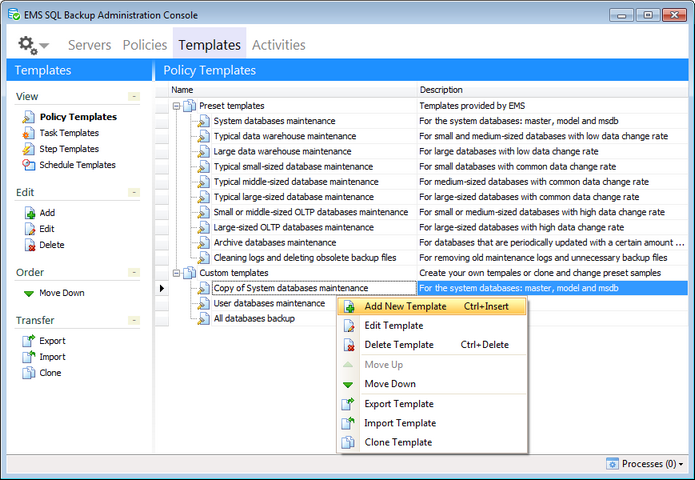695x480 pixels.
Task: Click the Import icon in Transfer section
Action: (28, 357)
